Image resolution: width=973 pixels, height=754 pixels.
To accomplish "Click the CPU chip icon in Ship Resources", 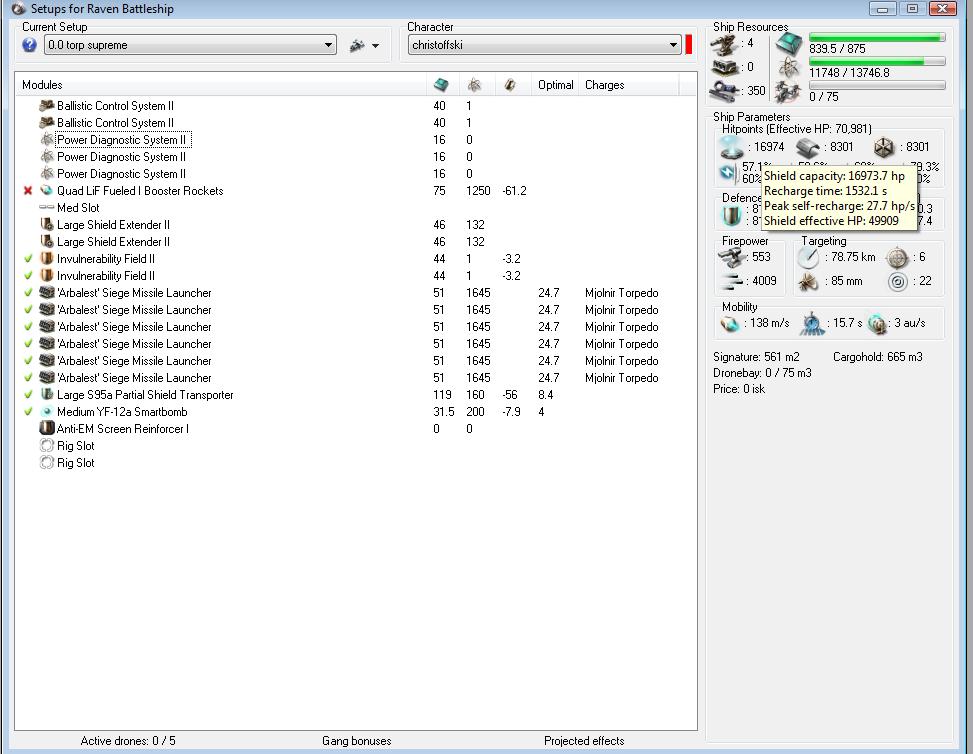I will [x=789, y=44].
